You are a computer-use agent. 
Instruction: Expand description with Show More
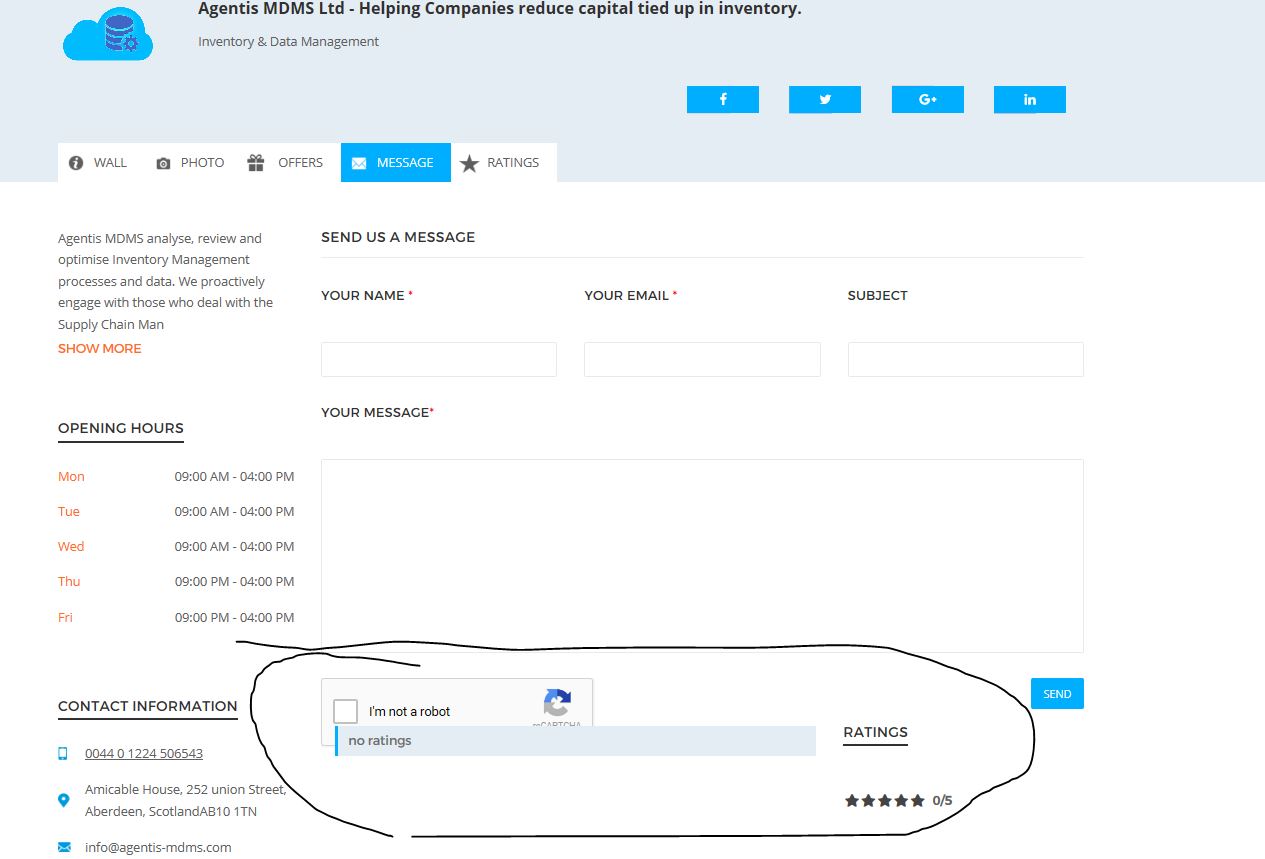point(100,348)
